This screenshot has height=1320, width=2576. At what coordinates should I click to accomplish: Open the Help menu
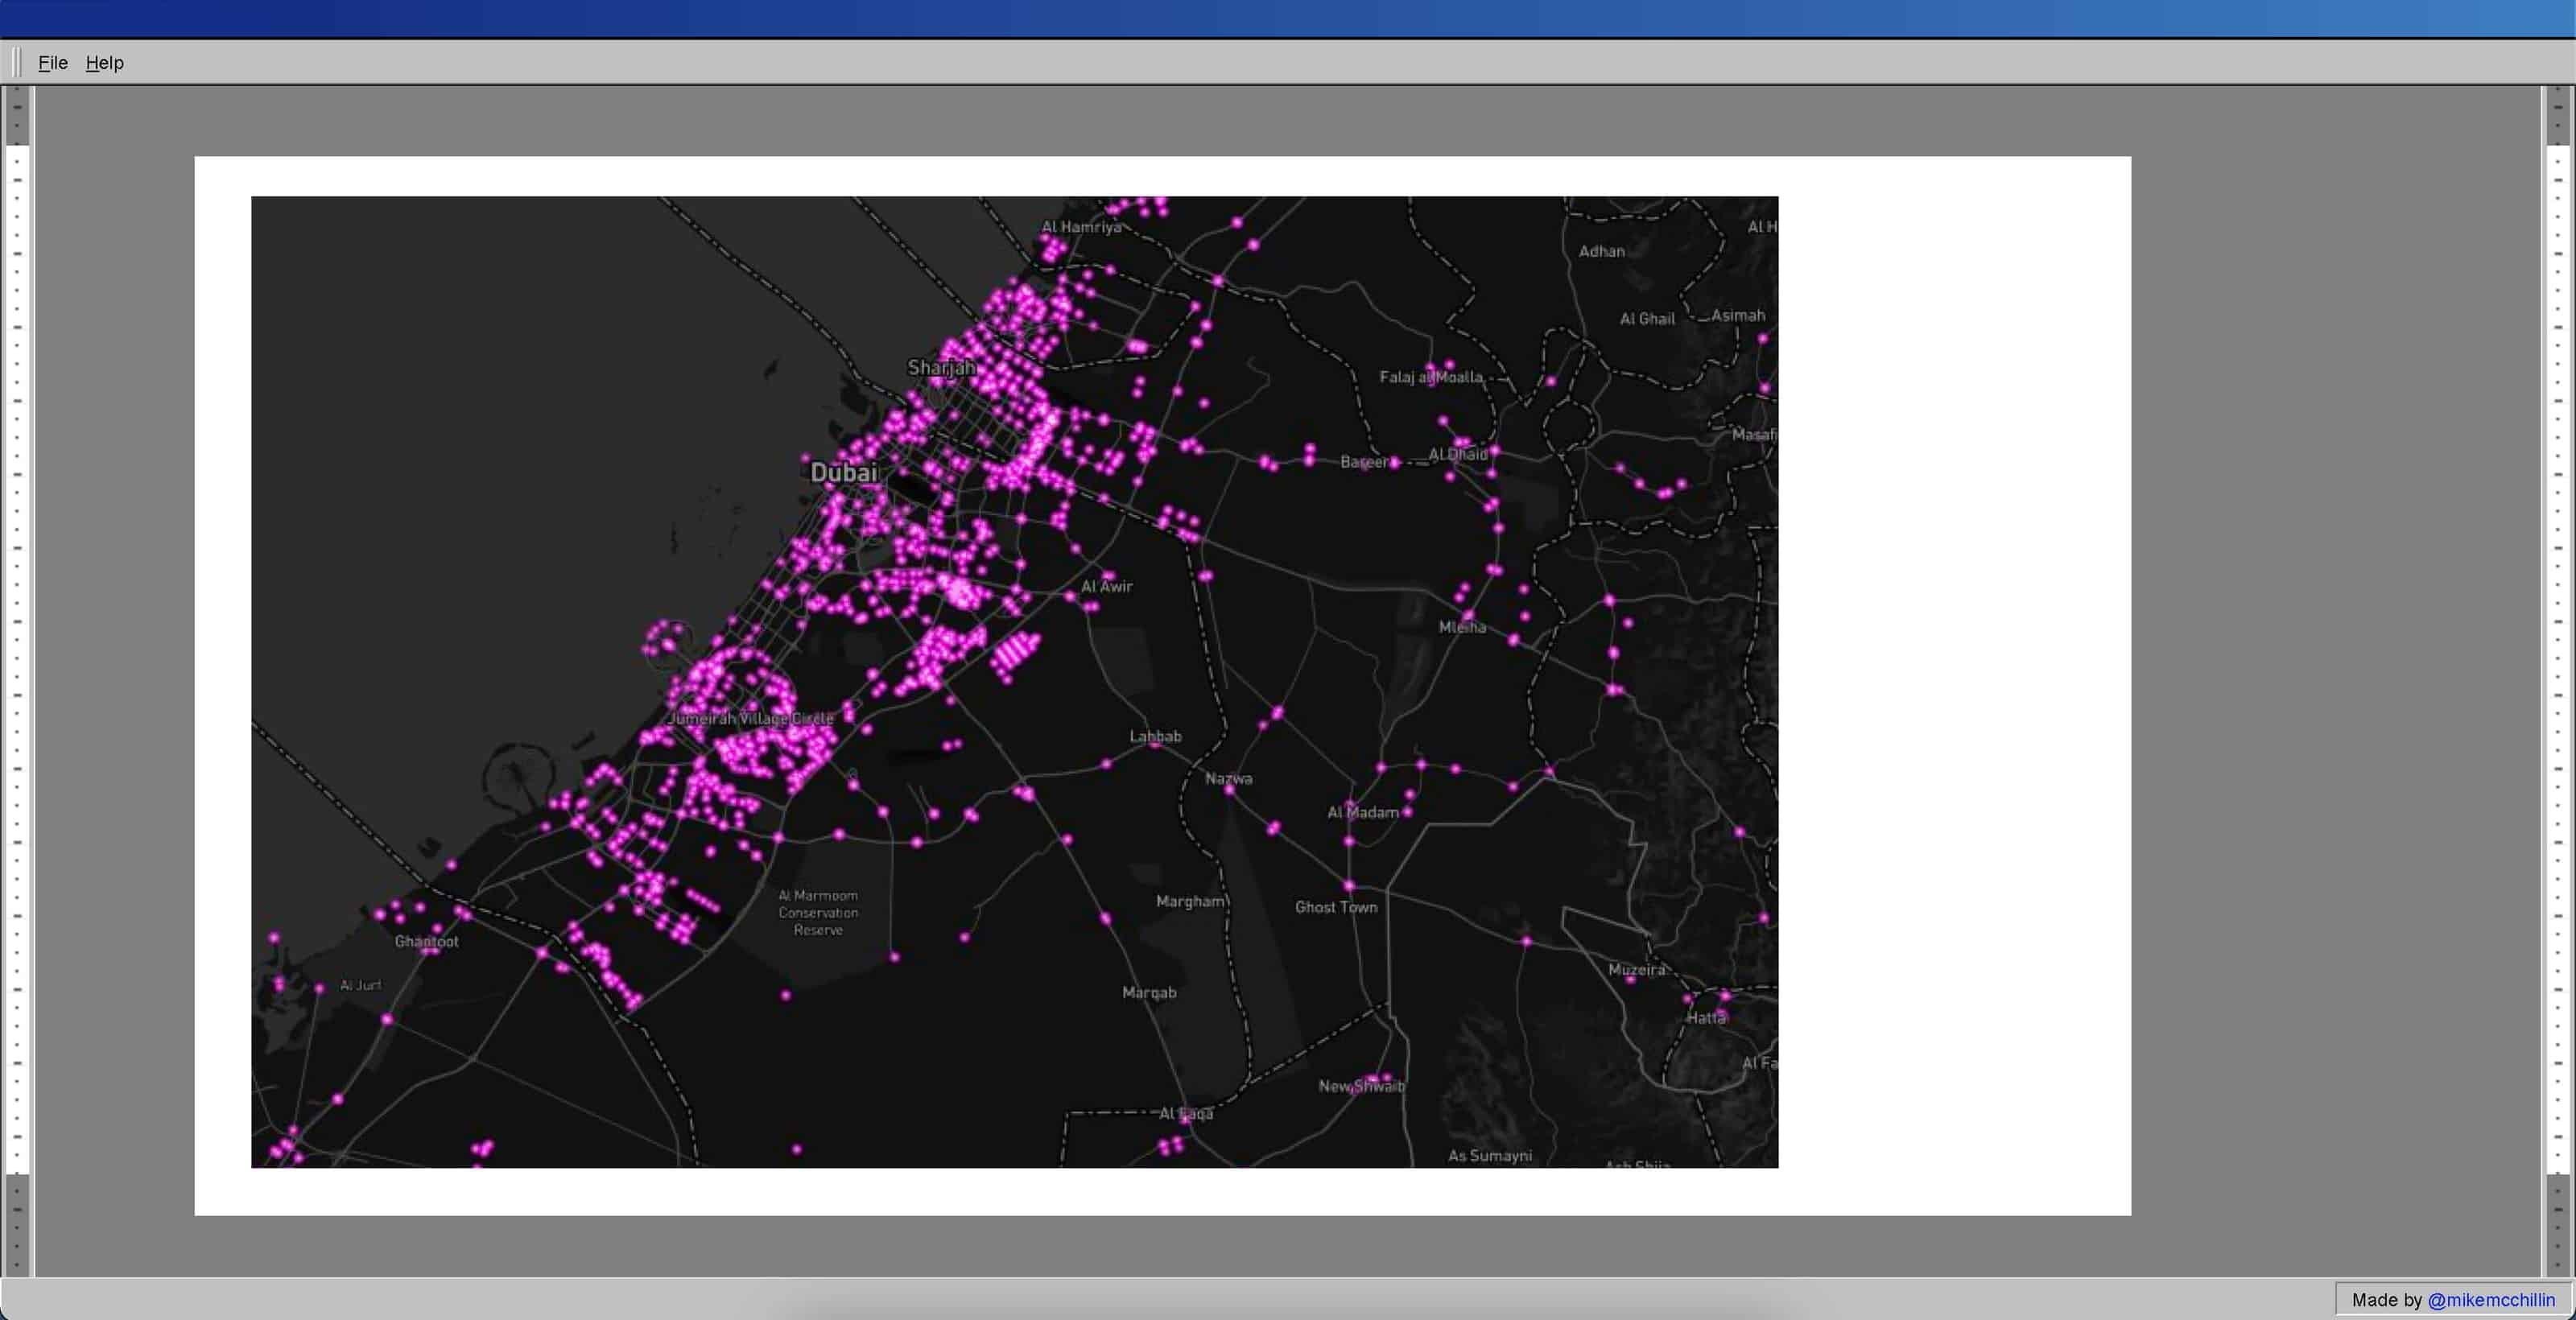tap(104, 62)
